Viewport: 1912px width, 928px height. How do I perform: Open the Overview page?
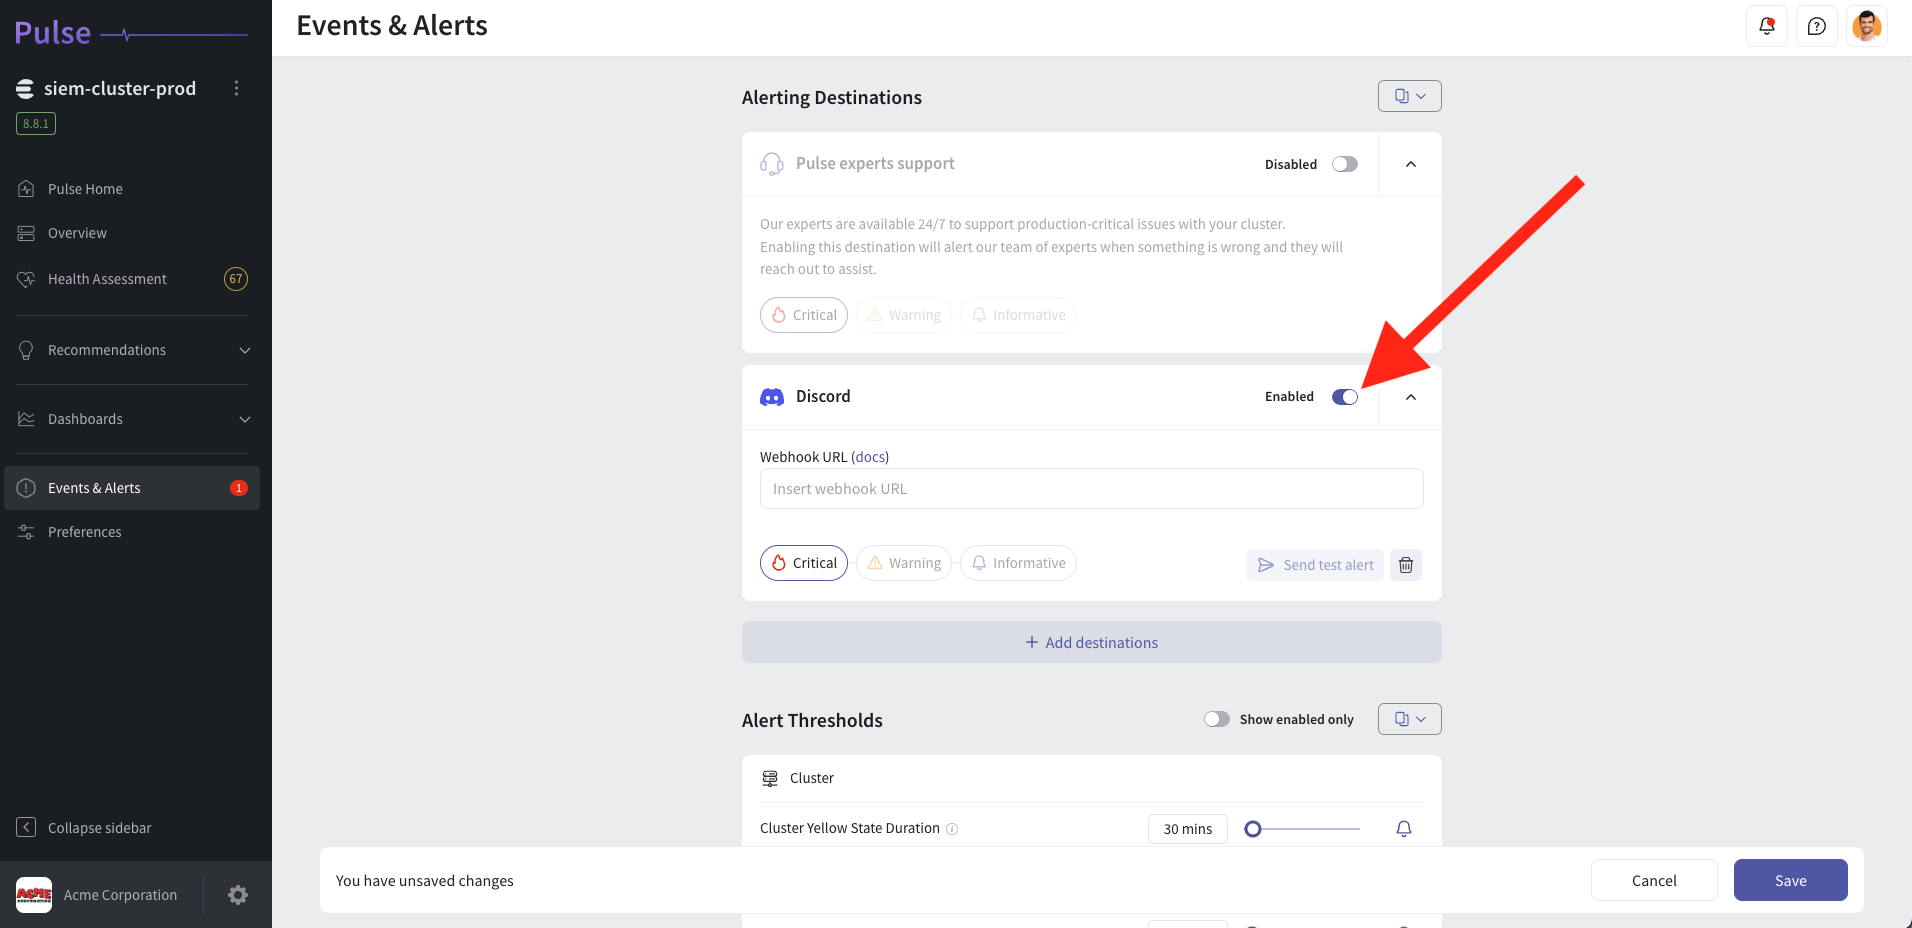coord(77,232)
